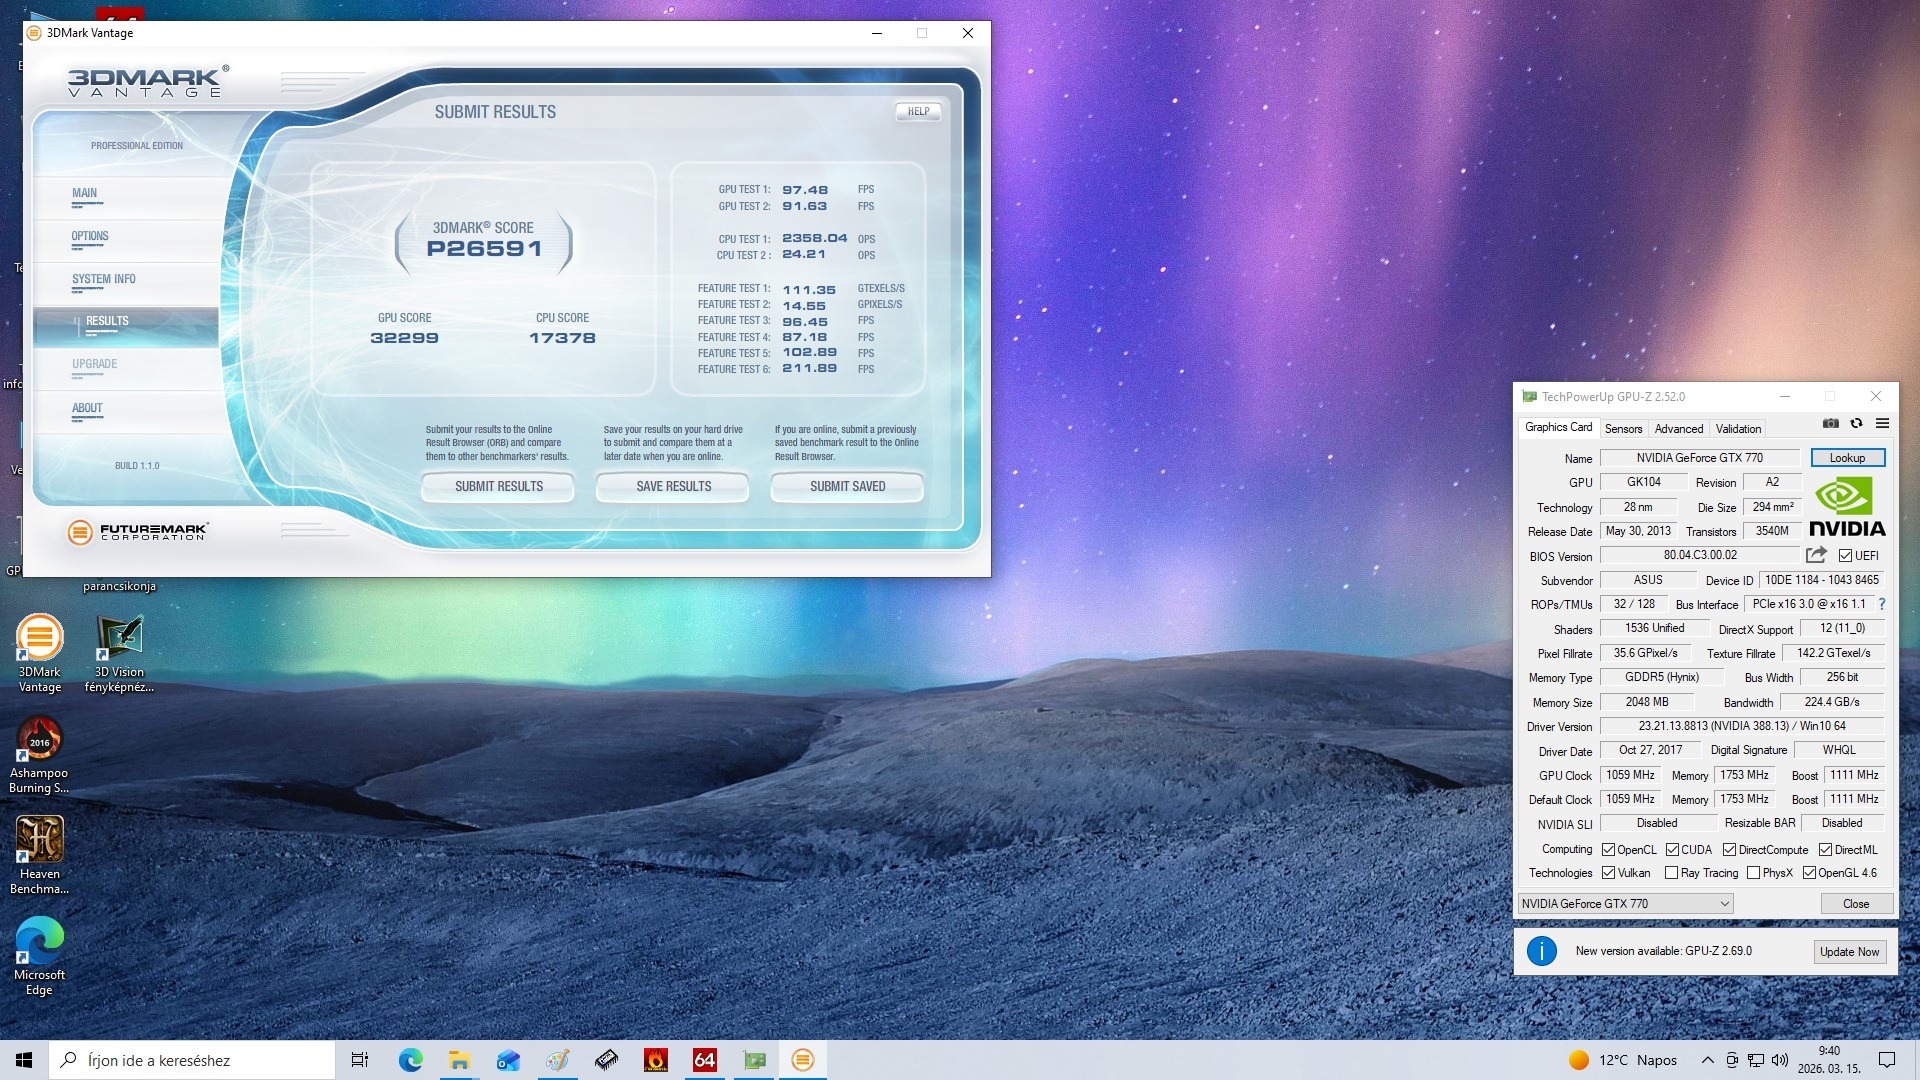Click the BIOS export share icon
Screen dimensions: 1920x1080
(x=1816, y=555)
